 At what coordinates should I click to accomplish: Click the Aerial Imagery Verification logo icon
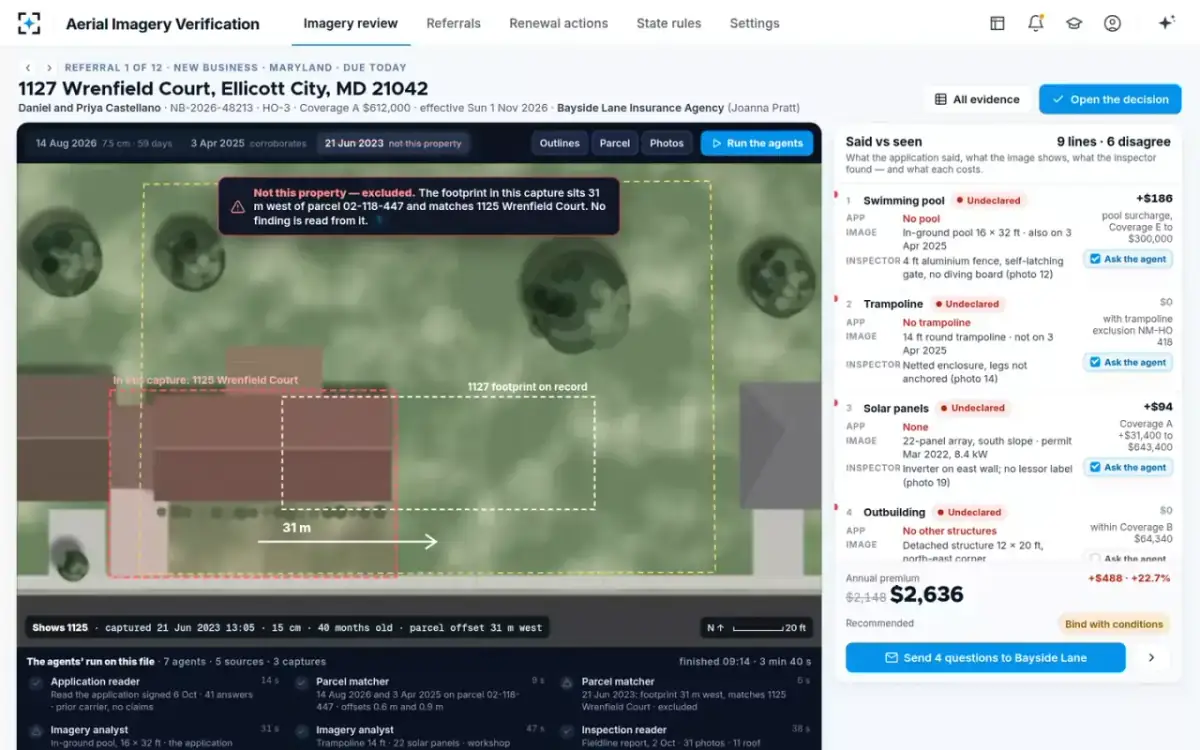coord(29,23)
